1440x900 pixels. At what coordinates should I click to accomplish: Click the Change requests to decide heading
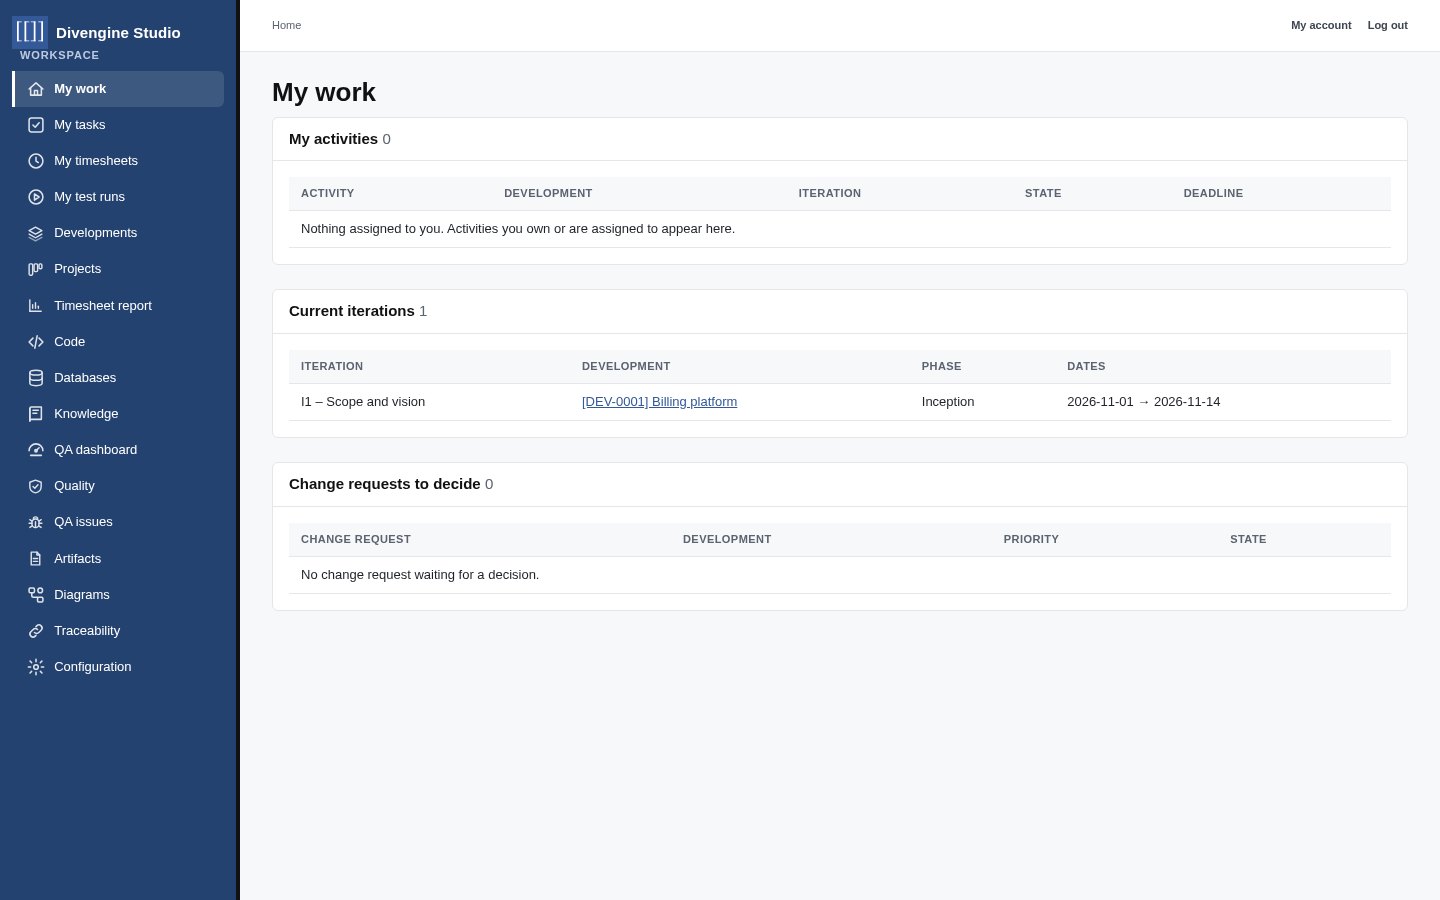point(384,484)
